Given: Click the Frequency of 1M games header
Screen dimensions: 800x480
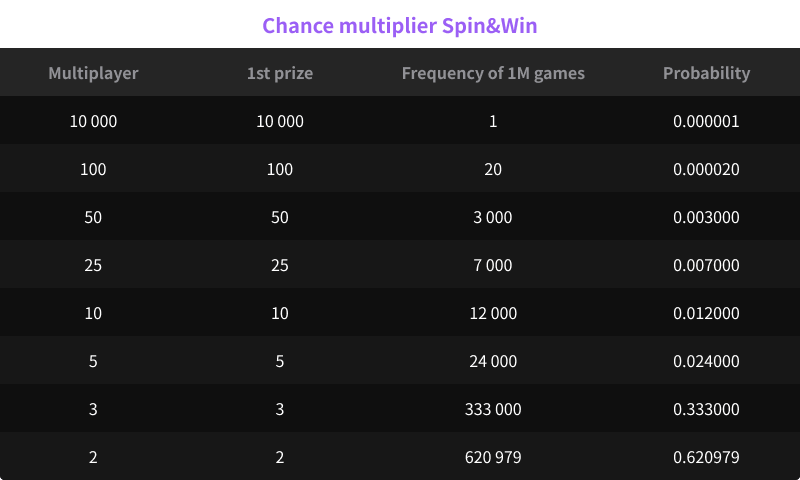Looking at the screenshot, I should point(493,73).
